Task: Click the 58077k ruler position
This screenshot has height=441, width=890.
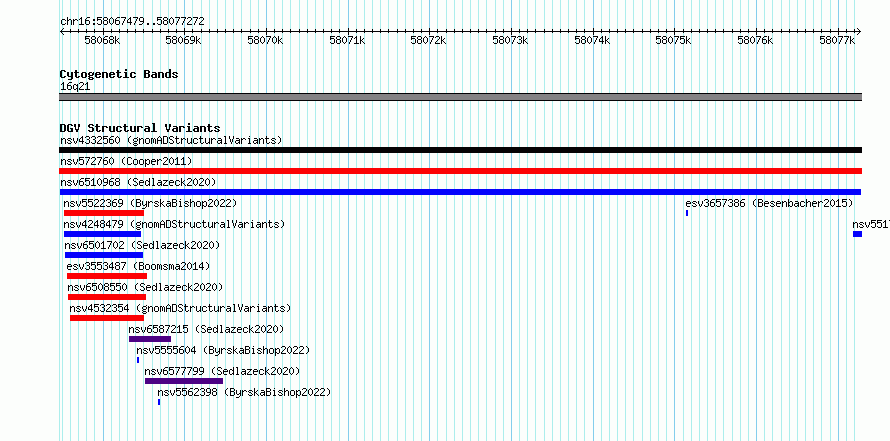Action: (x=838, y=40)
